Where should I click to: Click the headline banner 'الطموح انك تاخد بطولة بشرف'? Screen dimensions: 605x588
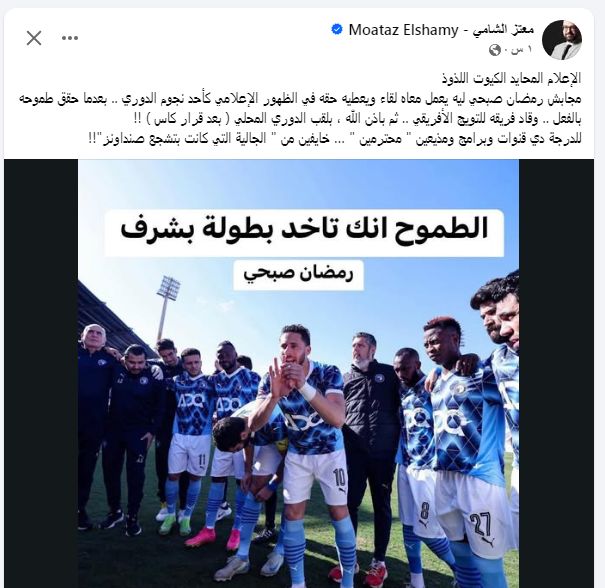click(x=304, y=233)
